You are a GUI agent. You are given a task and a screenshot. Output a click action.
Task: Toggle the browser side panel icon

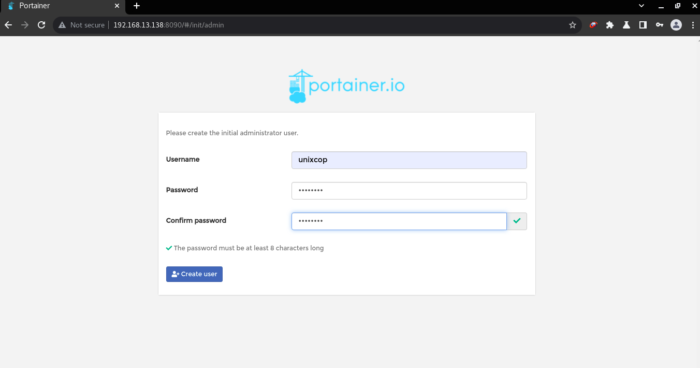click(x=643, y=25)
